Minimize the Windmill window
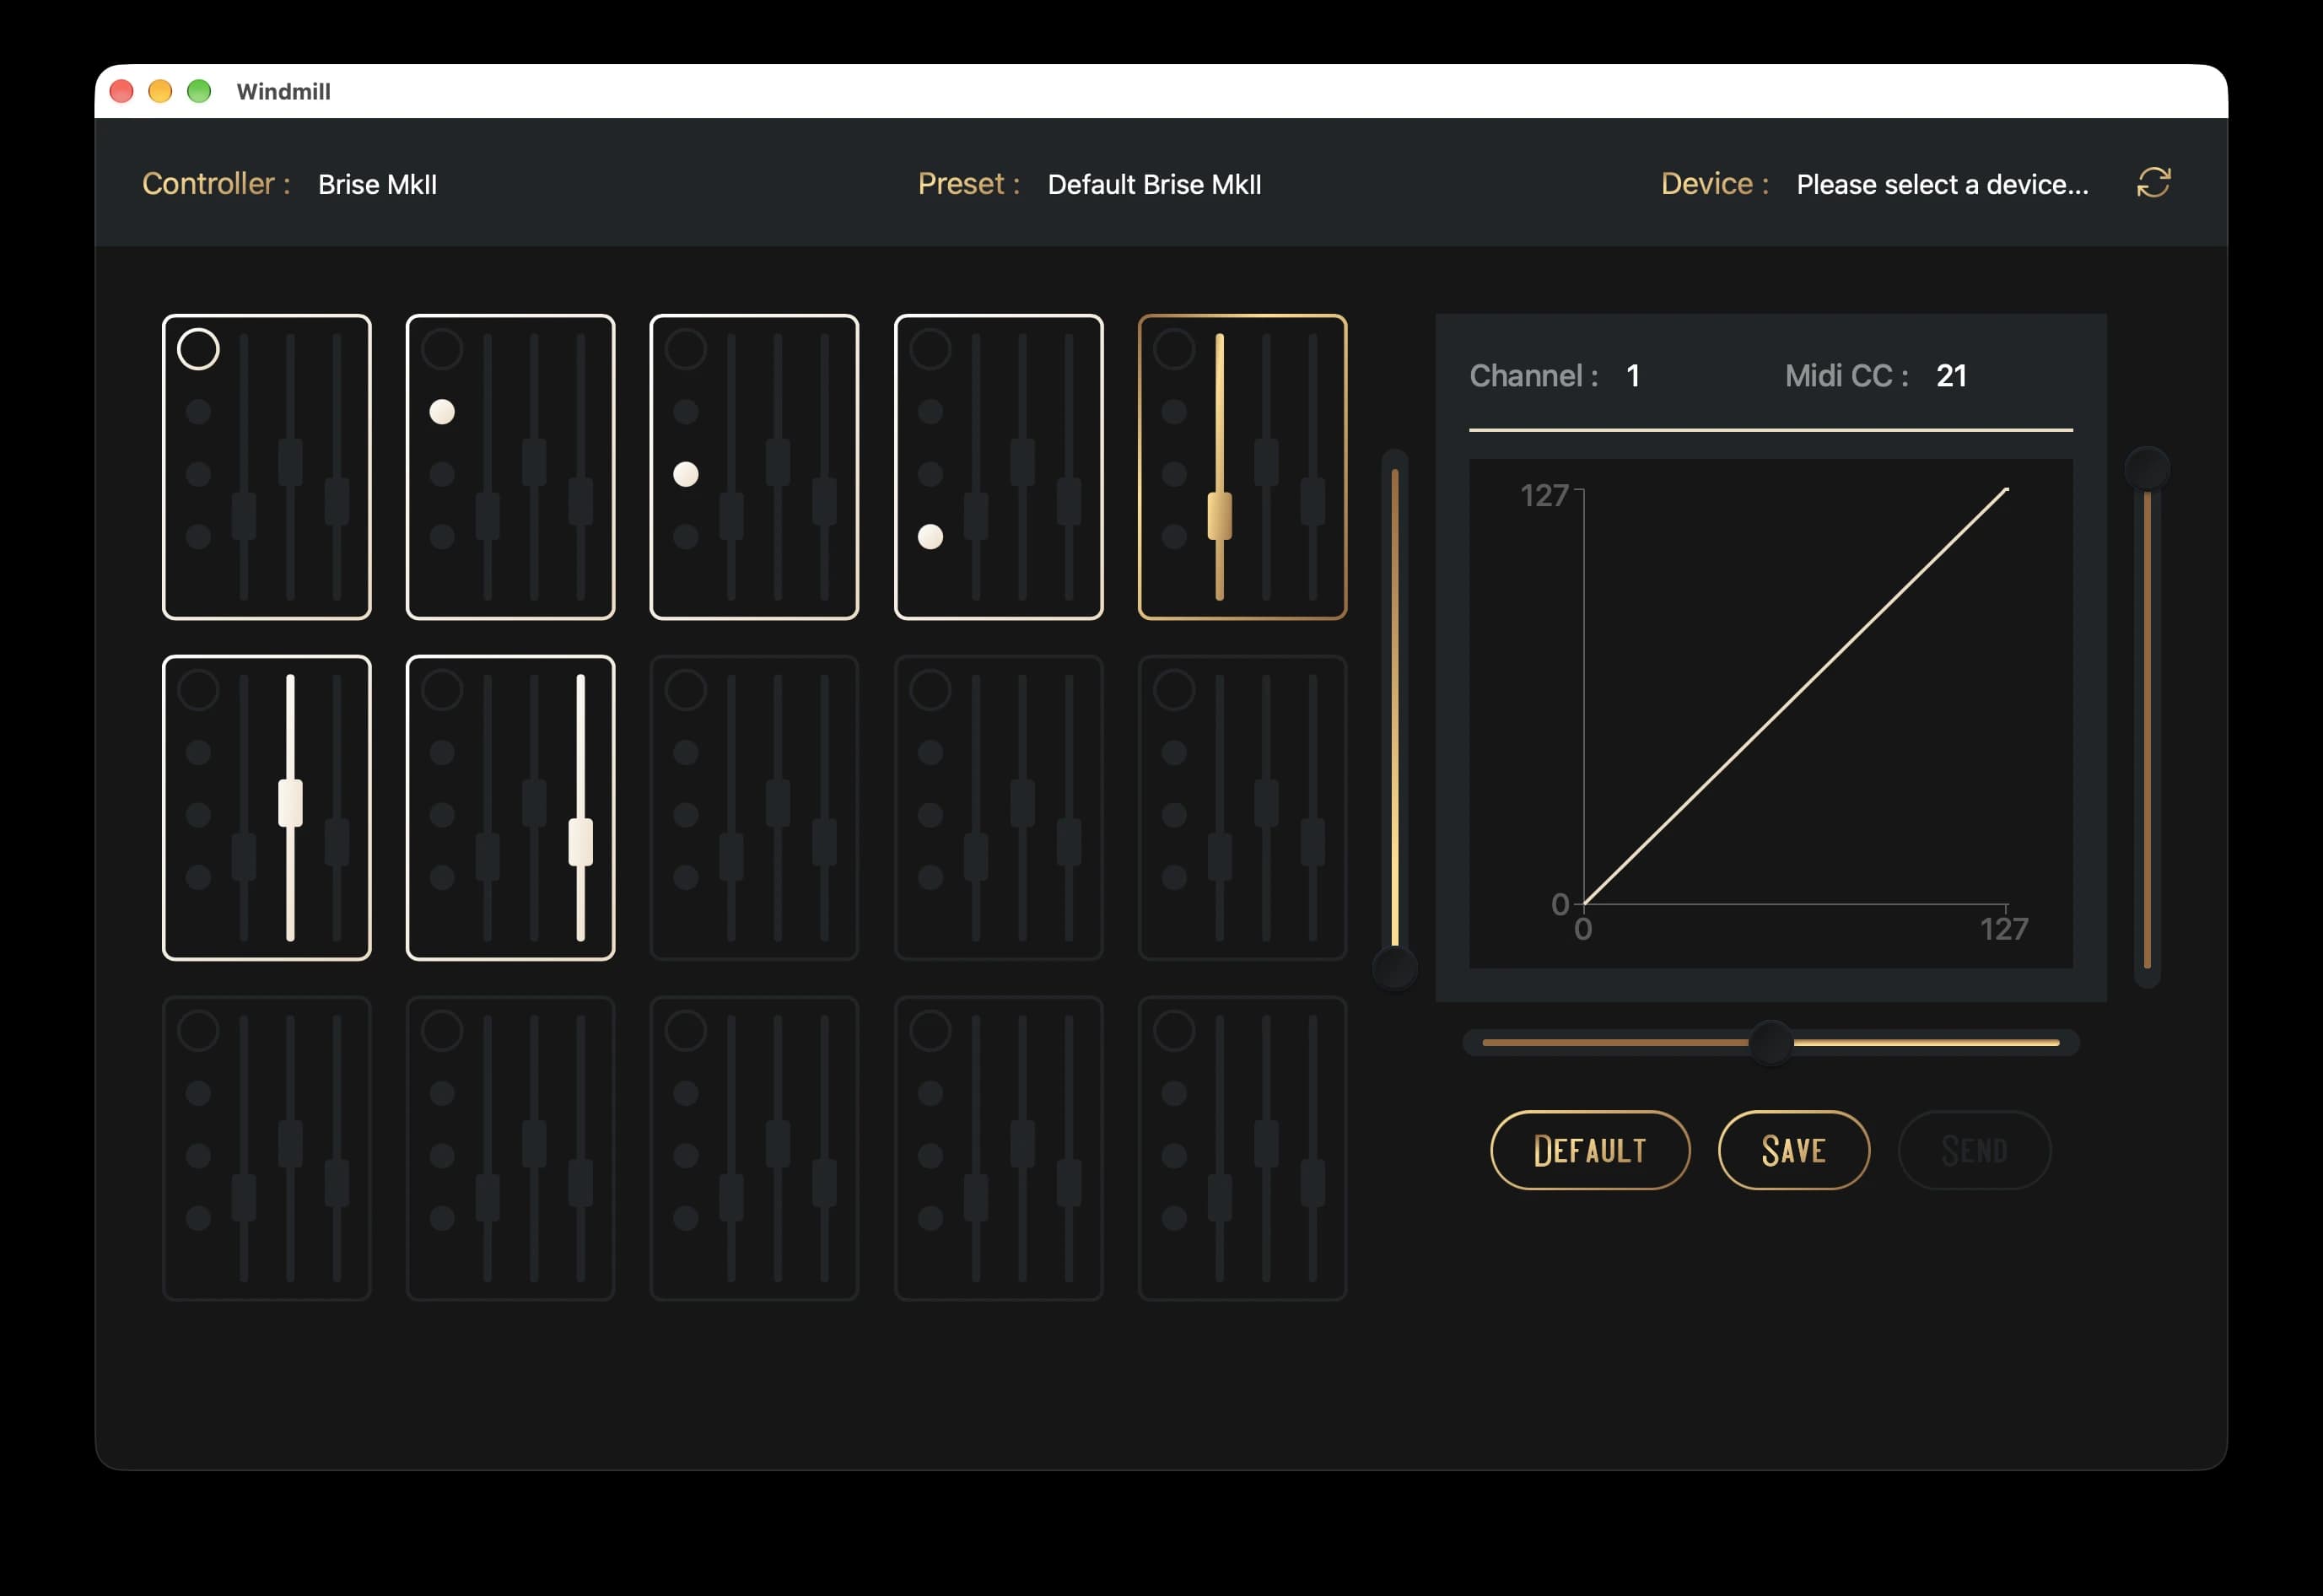 point(160,91)
